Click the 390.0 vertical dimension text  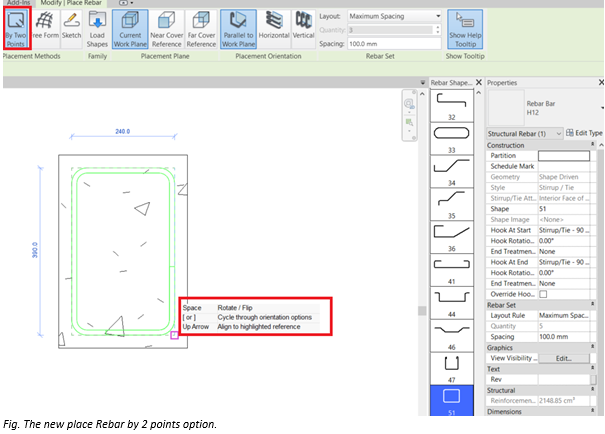(35, 250)
